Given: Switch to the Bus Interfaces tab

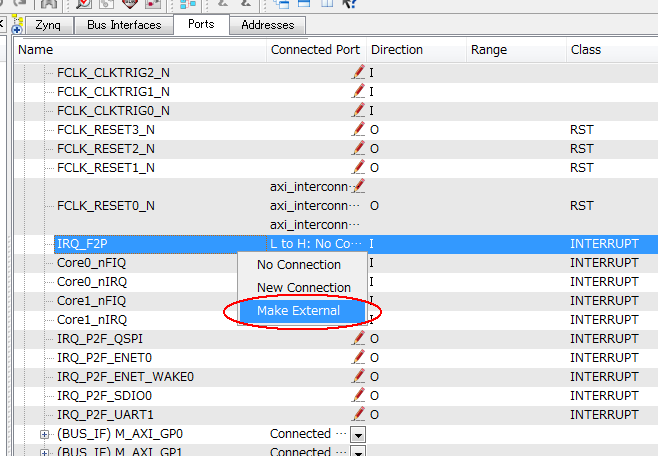Looking at the screenshot, I should 124,25.
